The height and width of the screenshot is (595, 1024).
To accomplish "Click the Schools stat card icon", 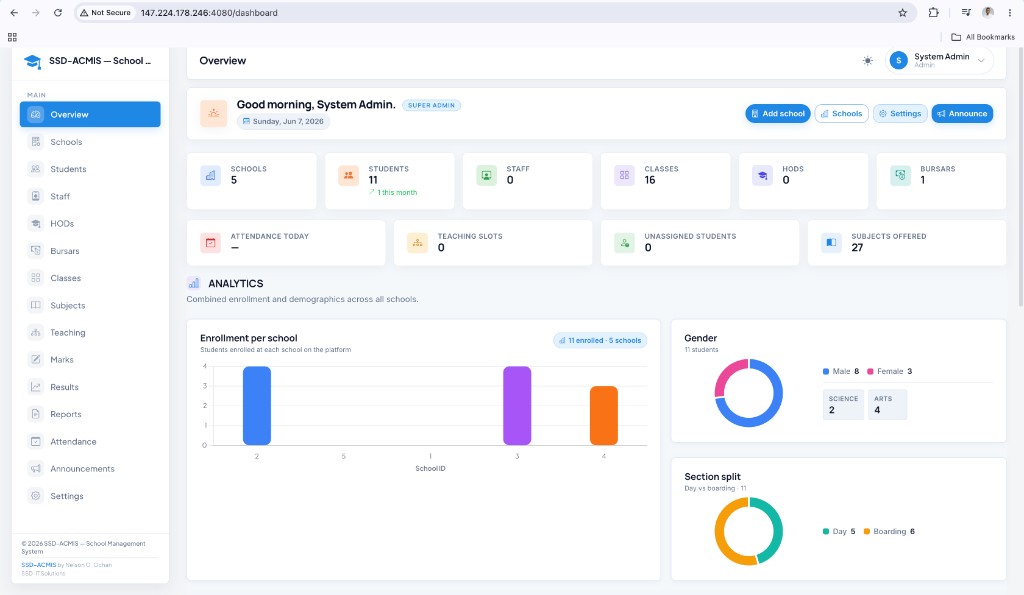I will (210, 175).
